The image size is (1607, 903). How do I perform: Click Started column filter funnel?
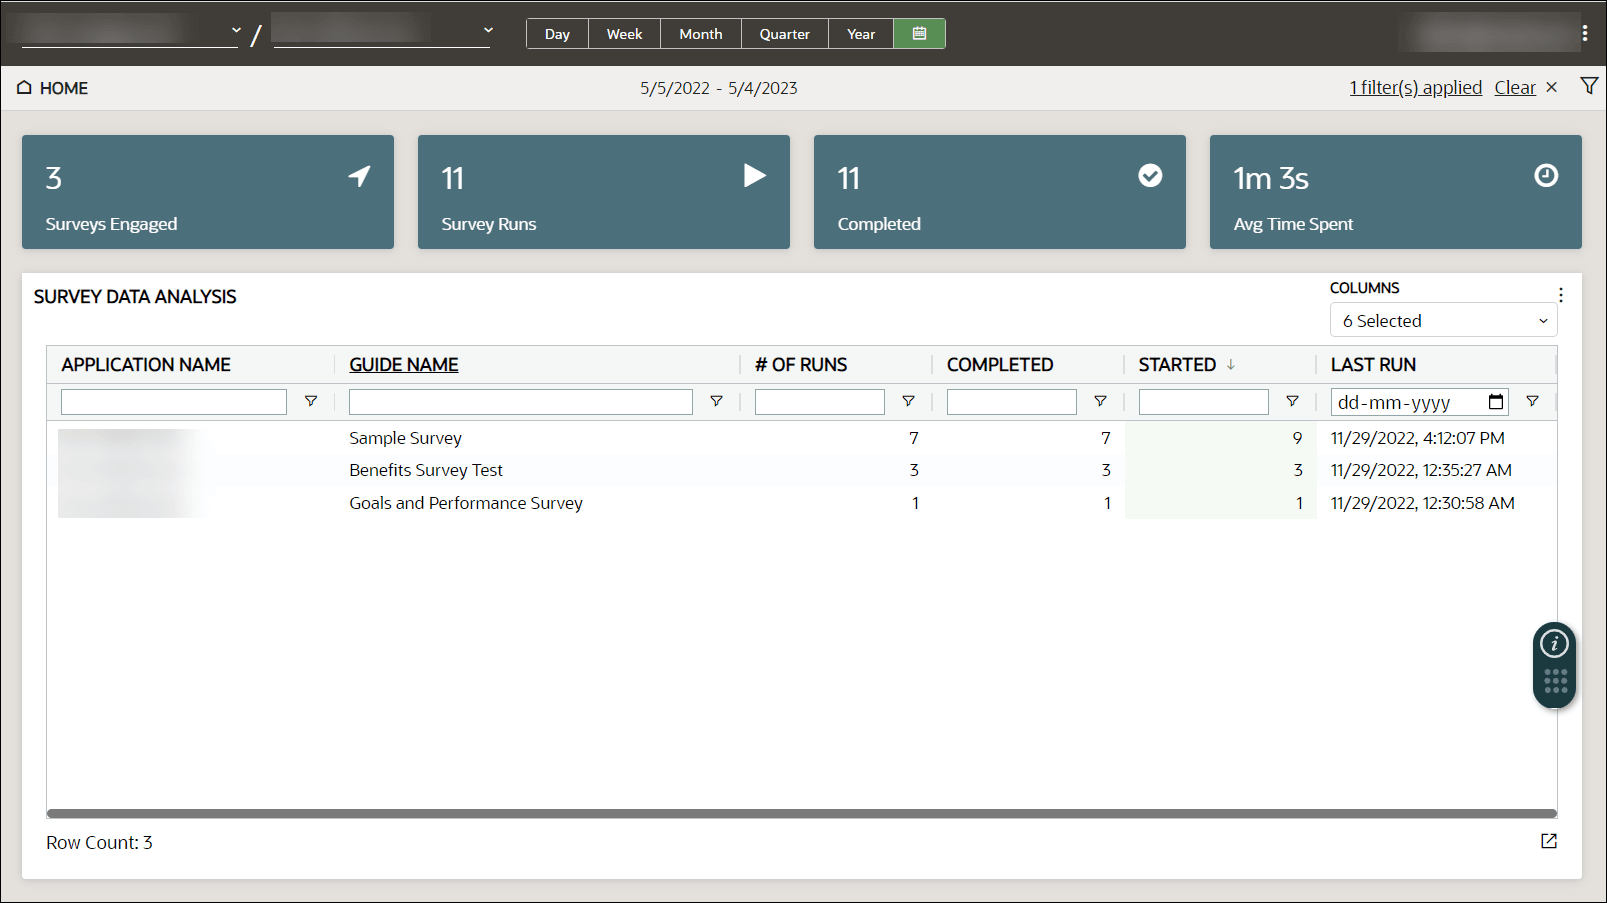click(x=1292, y=401)
